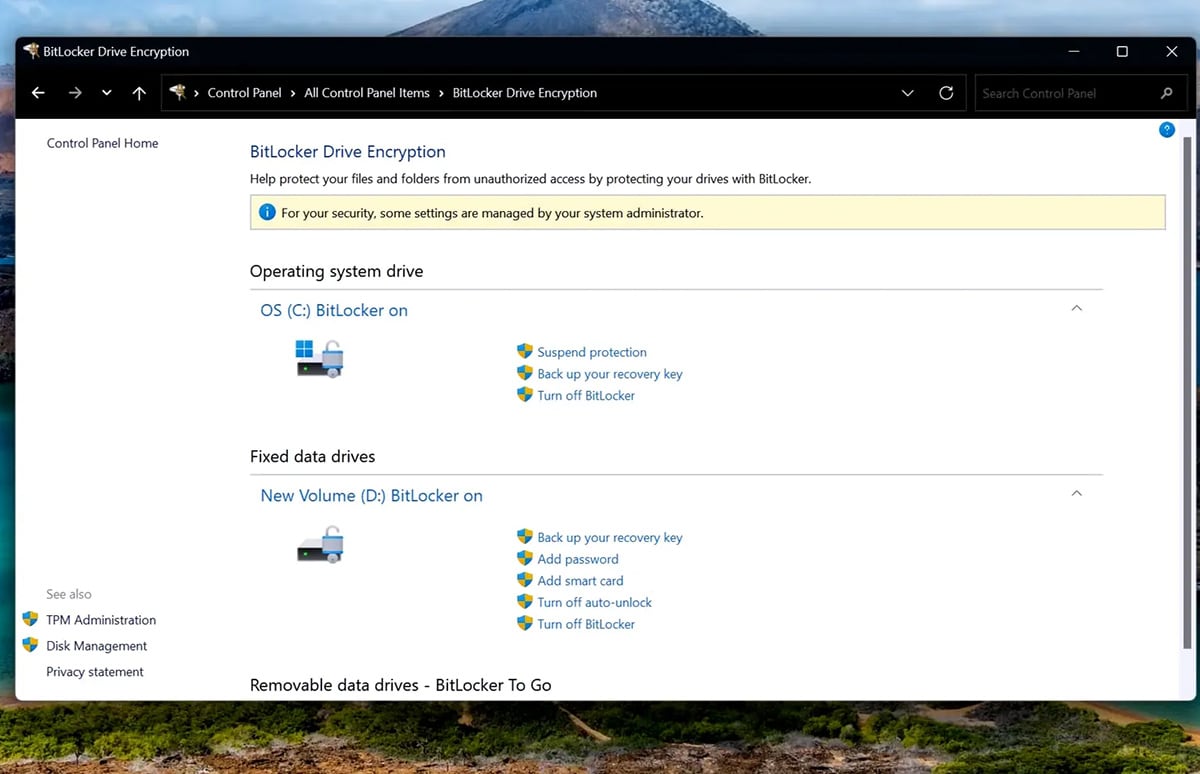Open the address bar history dropdown
This screenshot has height=774, width=1200.
(x=908, y=93)
